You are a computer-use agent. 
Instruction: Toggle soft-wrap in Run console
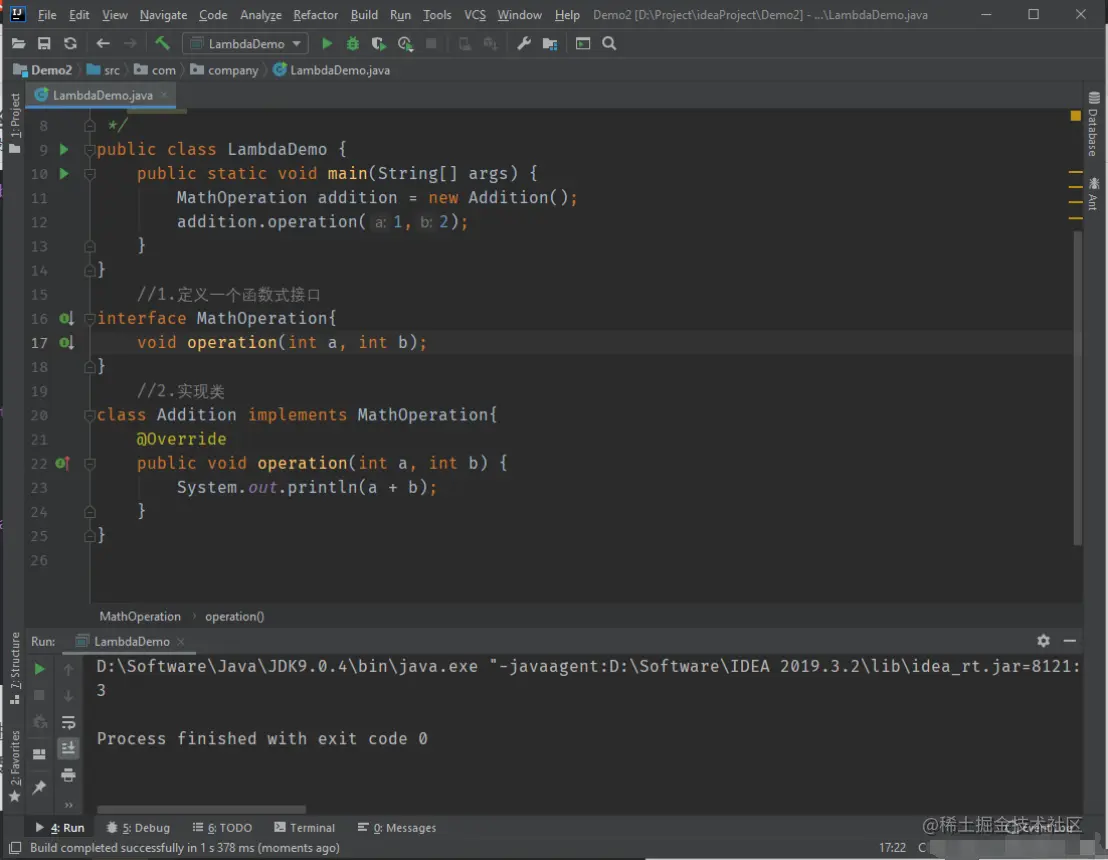click(68, 722)
